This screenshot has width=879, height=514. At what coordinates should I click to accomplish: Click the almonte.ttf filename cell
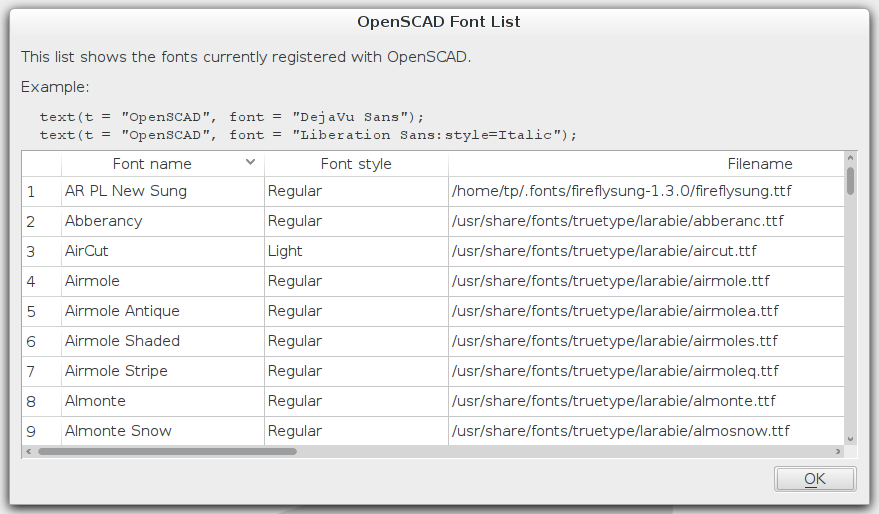point(646,401)
